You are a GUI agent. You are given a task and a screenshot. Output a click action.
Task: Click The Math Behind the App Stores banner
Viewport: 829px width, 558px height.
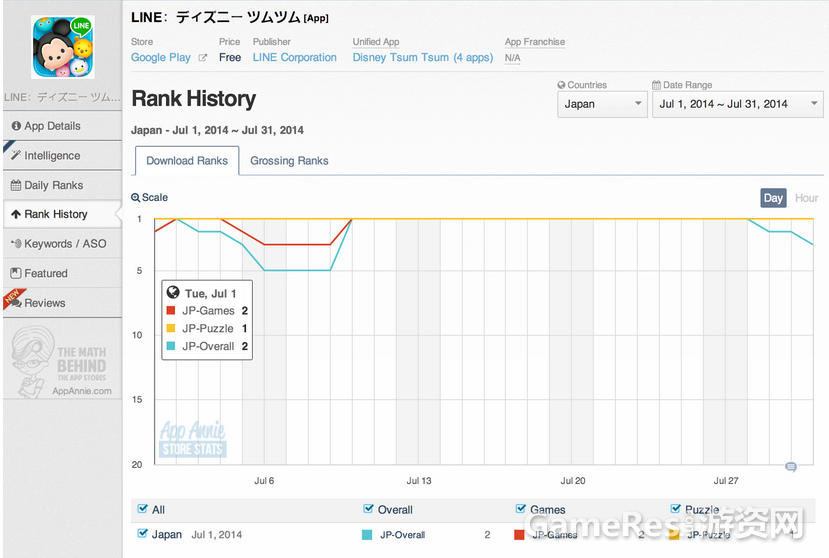coord(62,362)
